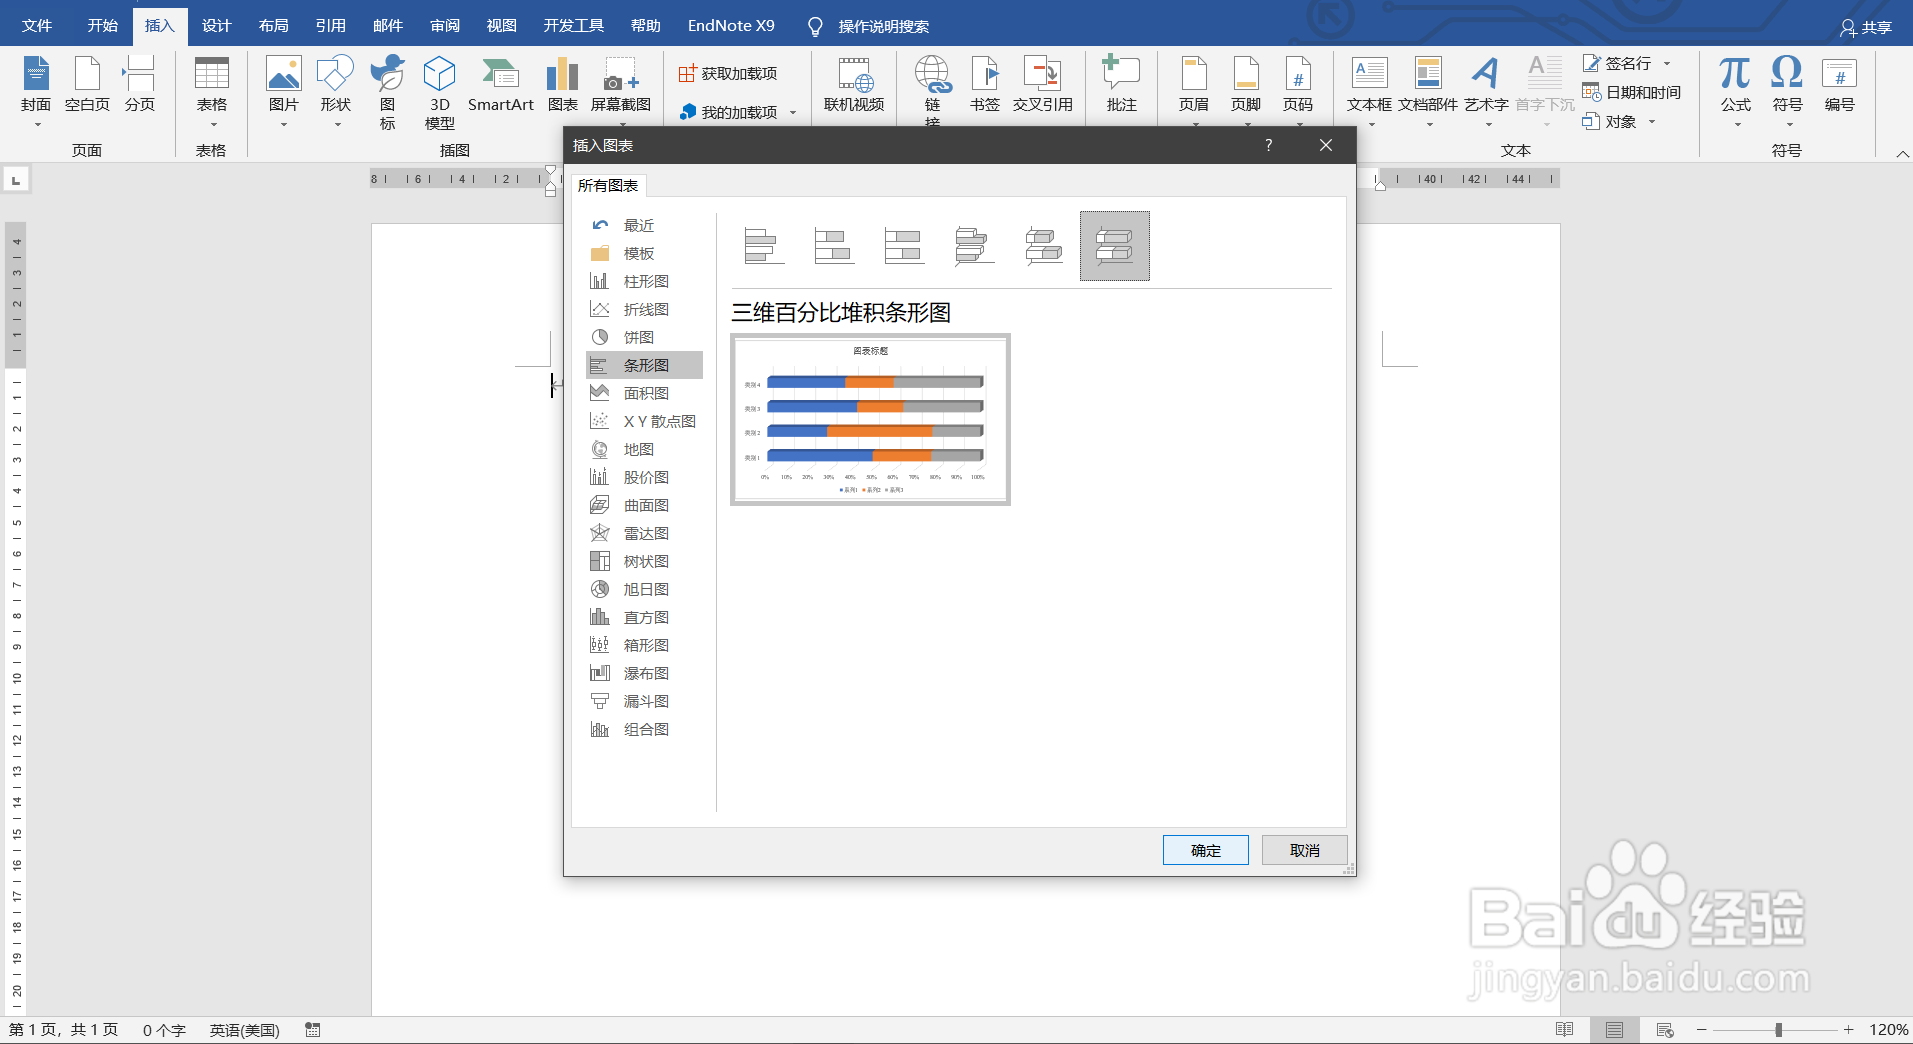Click the dialog help question mark
The height and width of the screenshot is (1044, 1913).
point(1268,145)
